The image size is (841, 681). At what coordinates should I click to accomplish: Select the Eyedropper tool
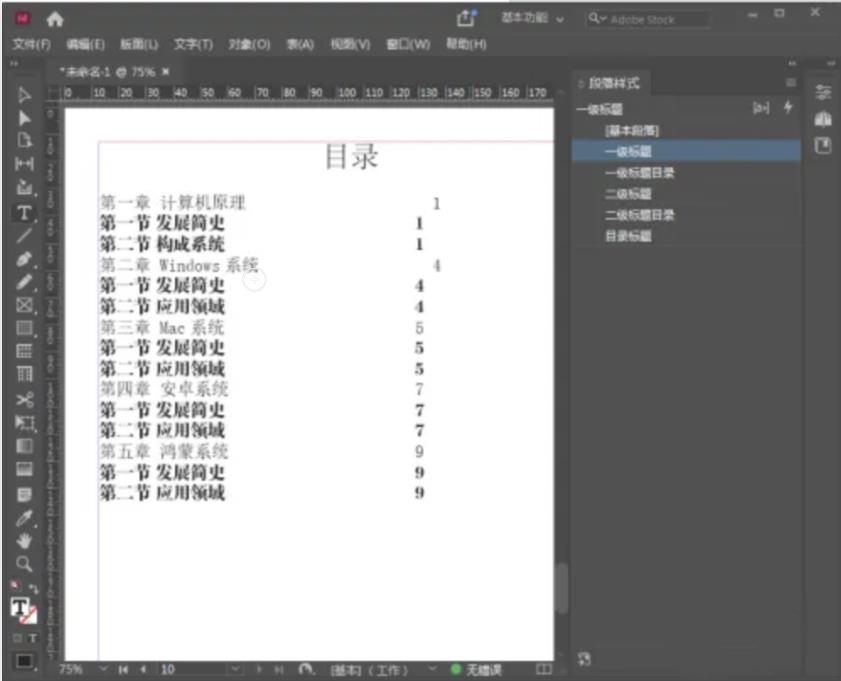tap(25, 518)
